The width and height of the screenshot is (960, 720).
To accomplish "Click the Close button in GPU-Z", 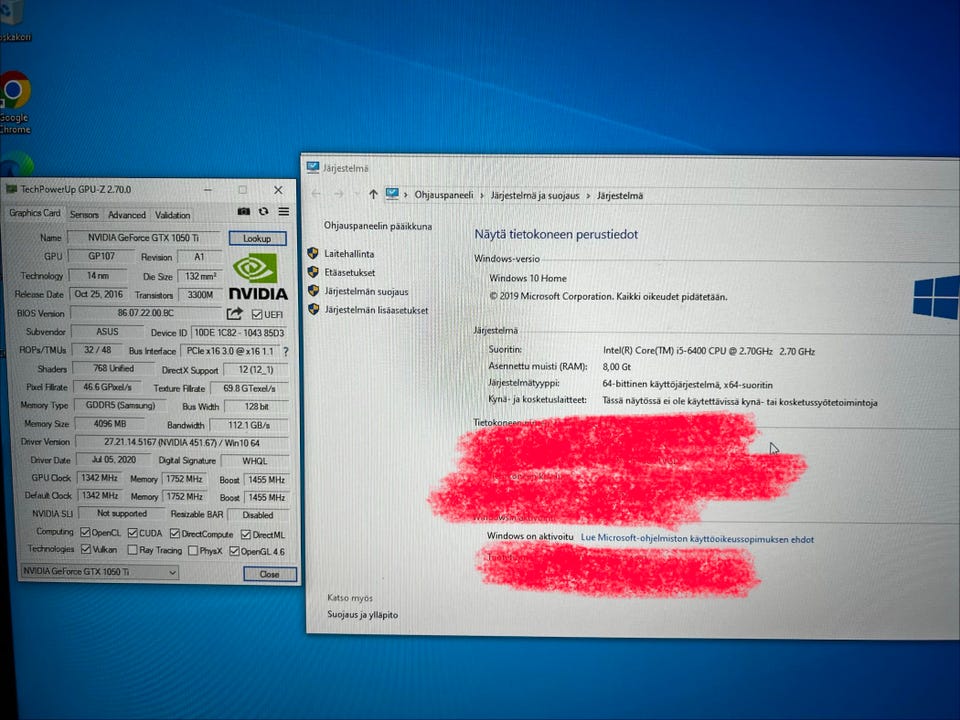I will [269, 574].
